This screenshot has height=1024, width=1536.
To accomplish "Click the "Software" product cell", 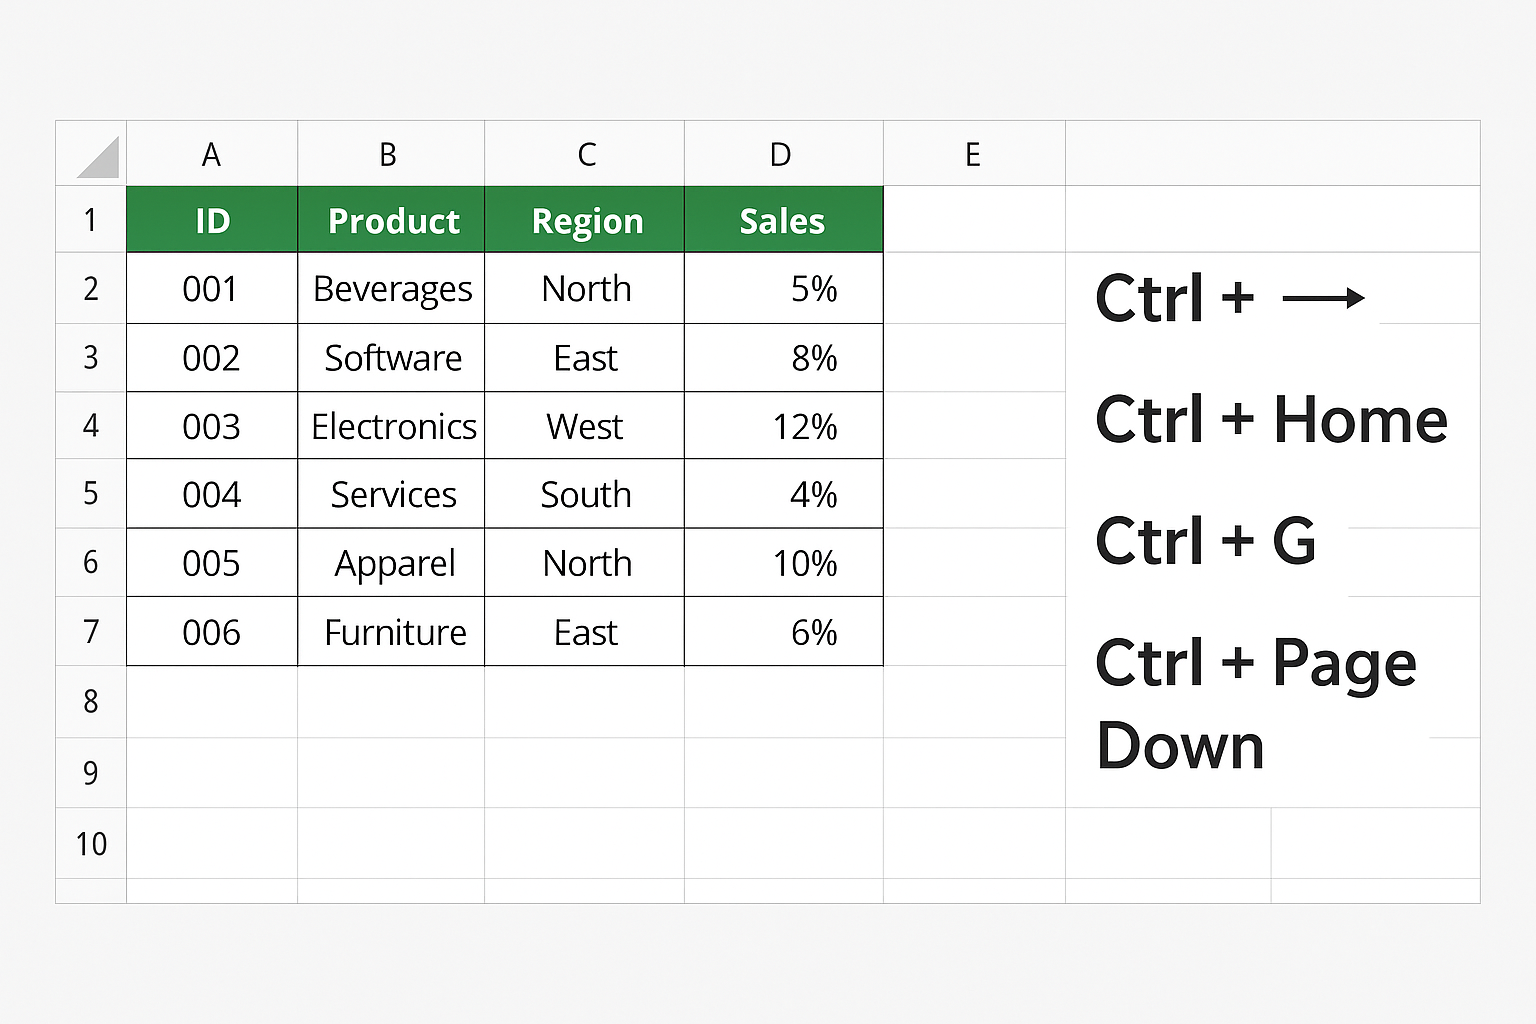I will tap(391, 358).
